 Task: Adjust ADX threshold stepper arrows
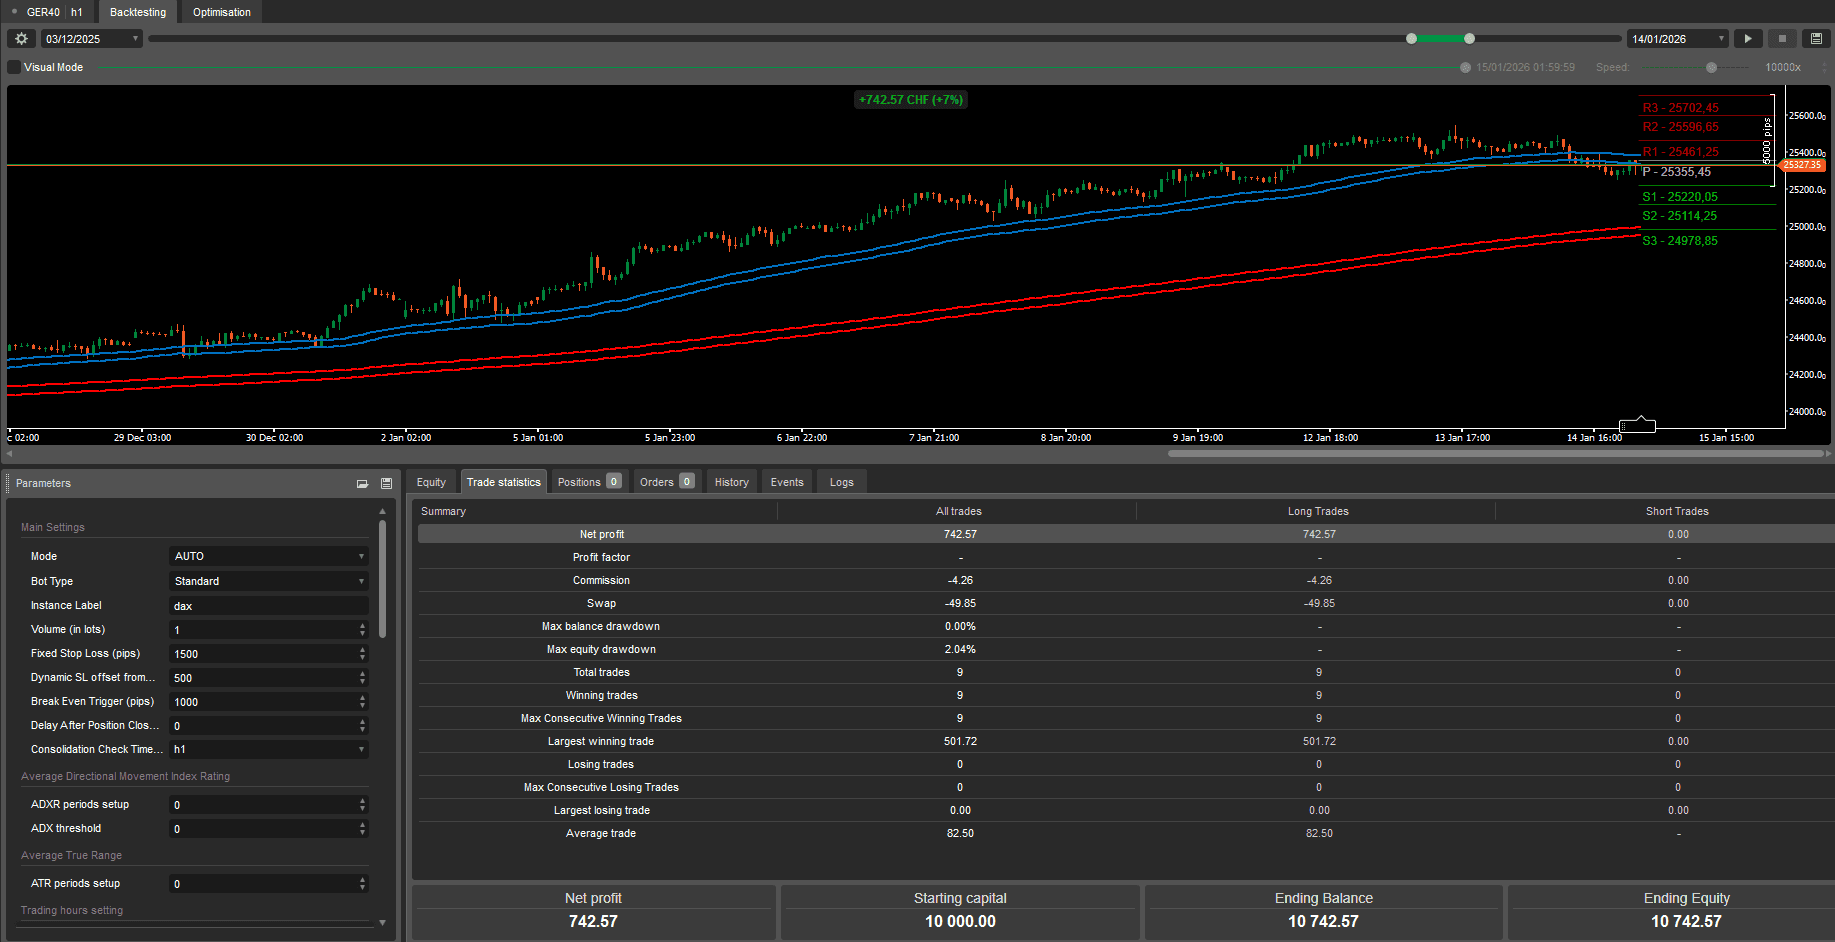point(362,828)
